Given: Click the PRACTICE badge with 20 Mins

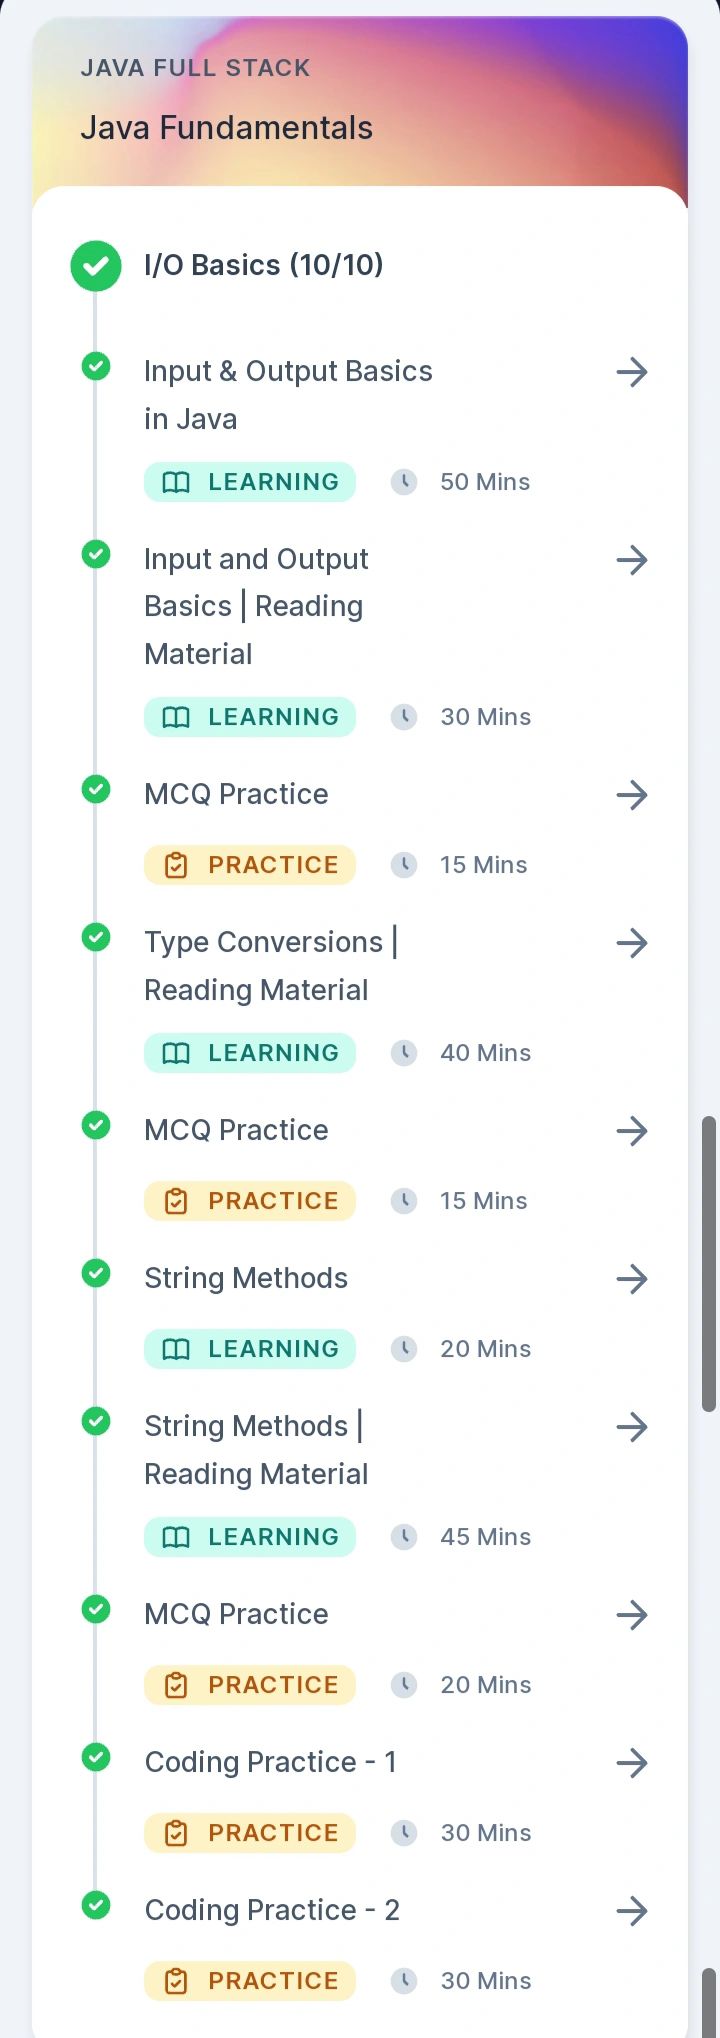Looking at the screenshot, I should 250,1685.
